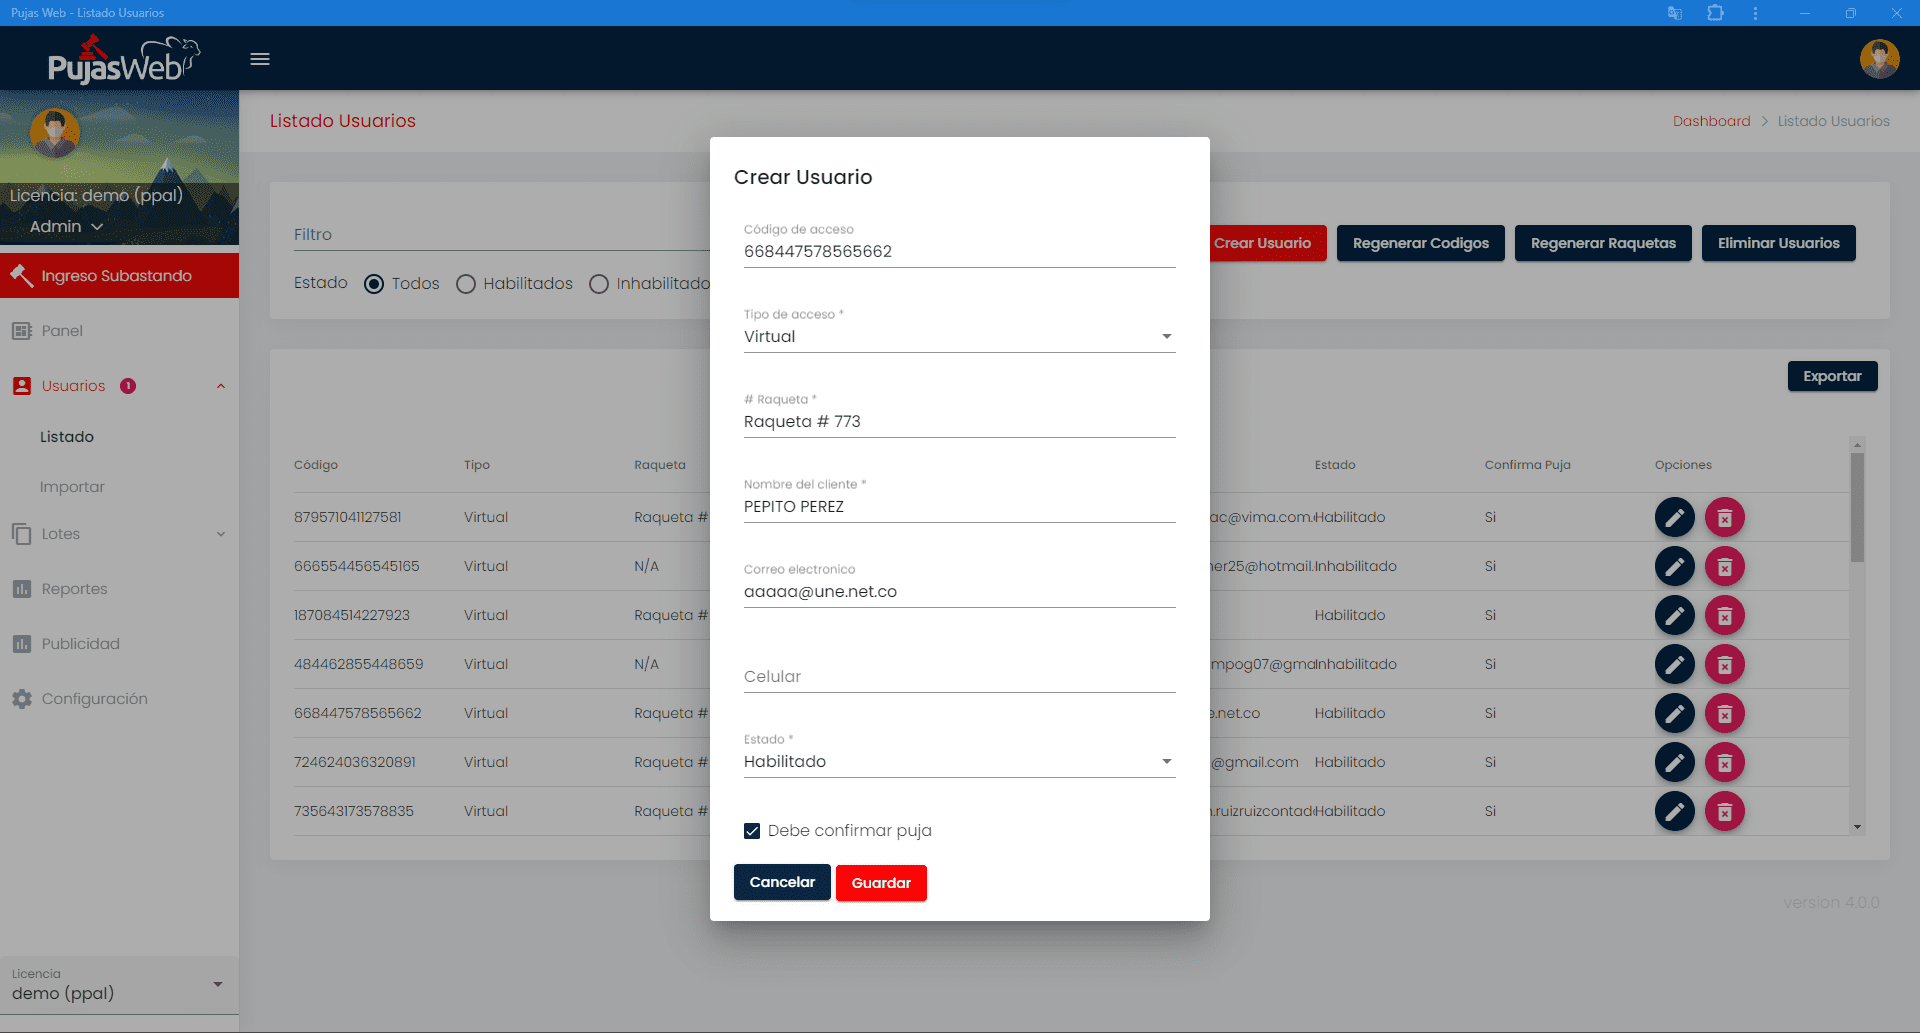This screenshot has height=1033, width=1920.
Task: Open the Reportes menu item
Action: pos(74,589)
